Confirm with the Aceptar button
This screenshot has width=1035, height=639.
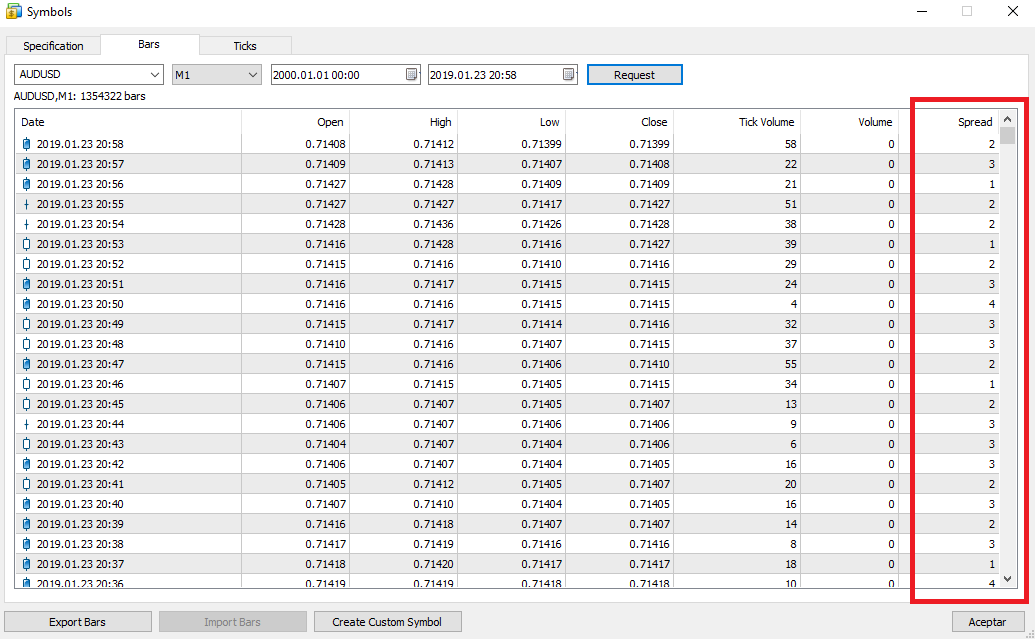click(987, 622)
